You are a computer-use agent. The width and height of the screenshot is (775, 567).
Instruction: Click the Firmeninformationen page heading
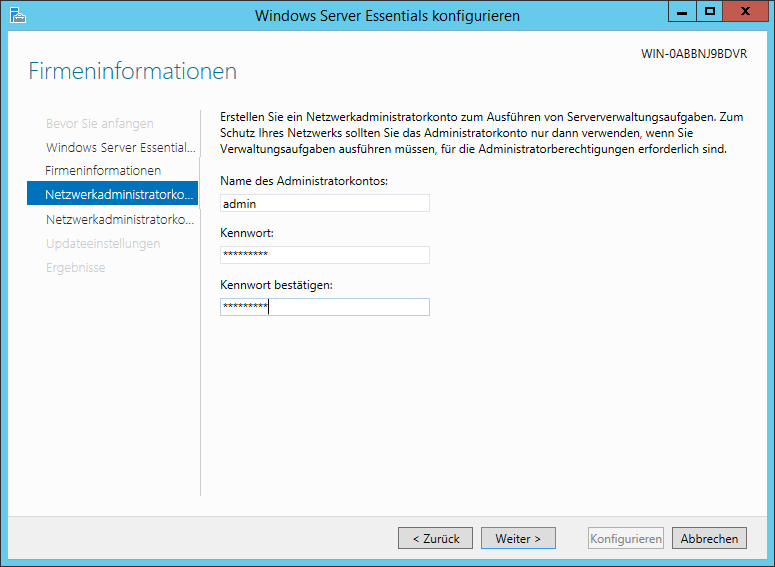point(132,71)
